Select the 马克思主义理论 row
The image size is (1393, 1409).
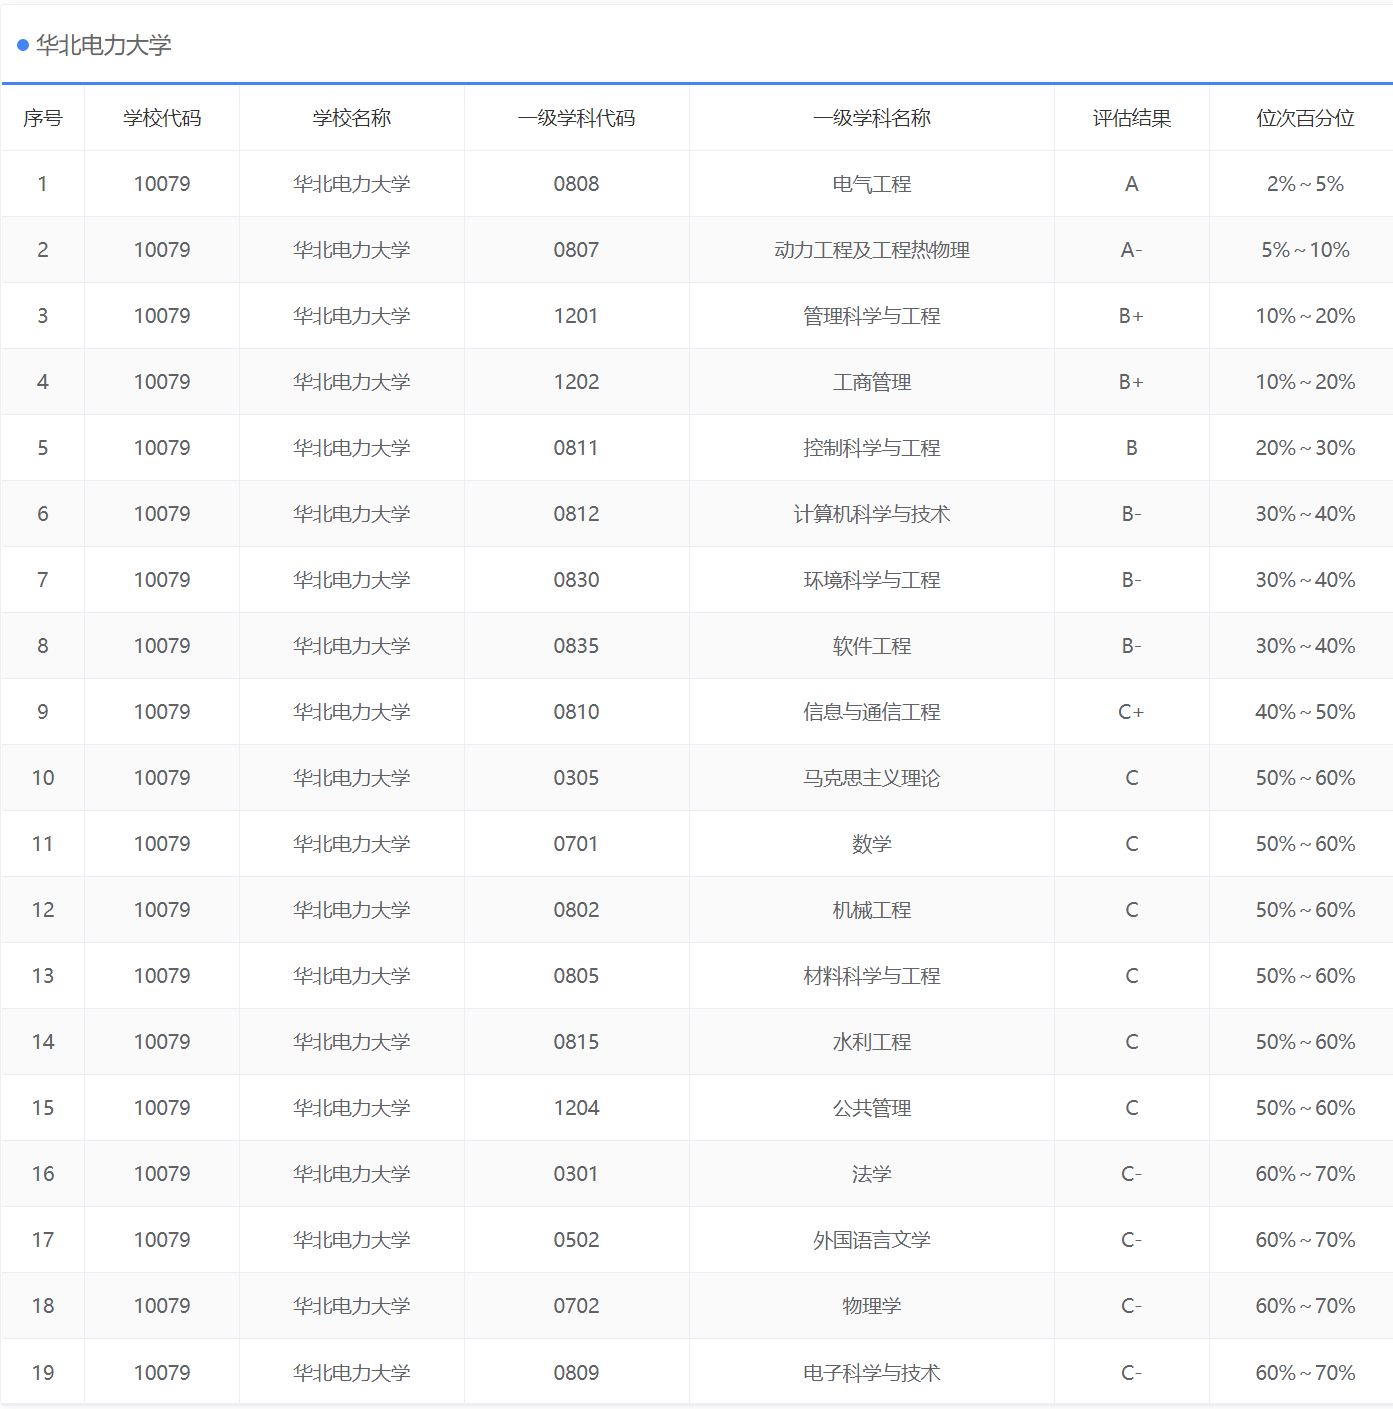tap(871, 778)
